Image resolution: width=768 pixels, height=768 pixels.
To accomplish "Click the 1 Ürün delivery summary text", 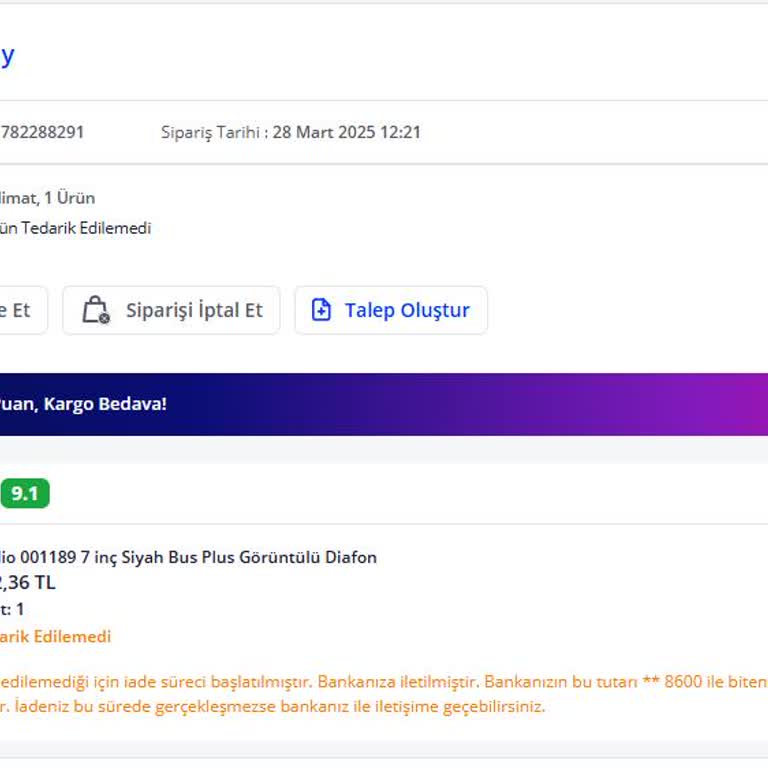I will click(x=48, y=198).
